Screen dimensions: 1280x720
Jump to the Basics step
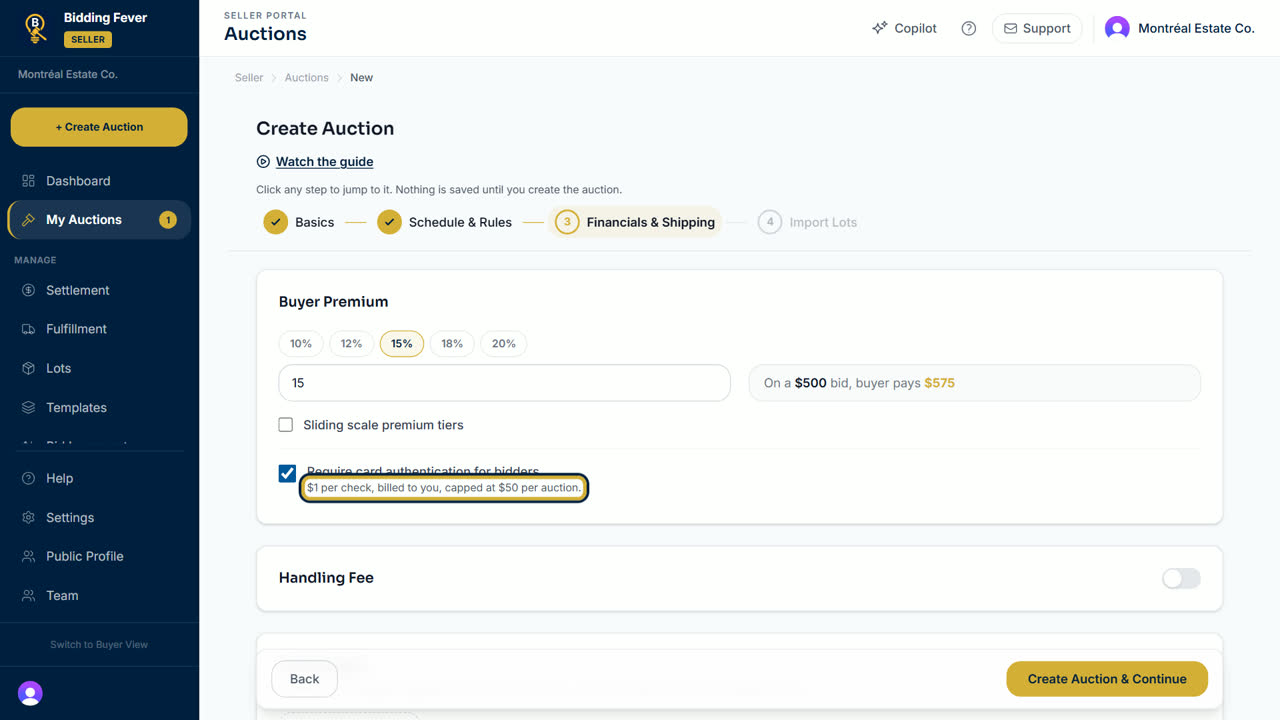(x=299, y=222)
